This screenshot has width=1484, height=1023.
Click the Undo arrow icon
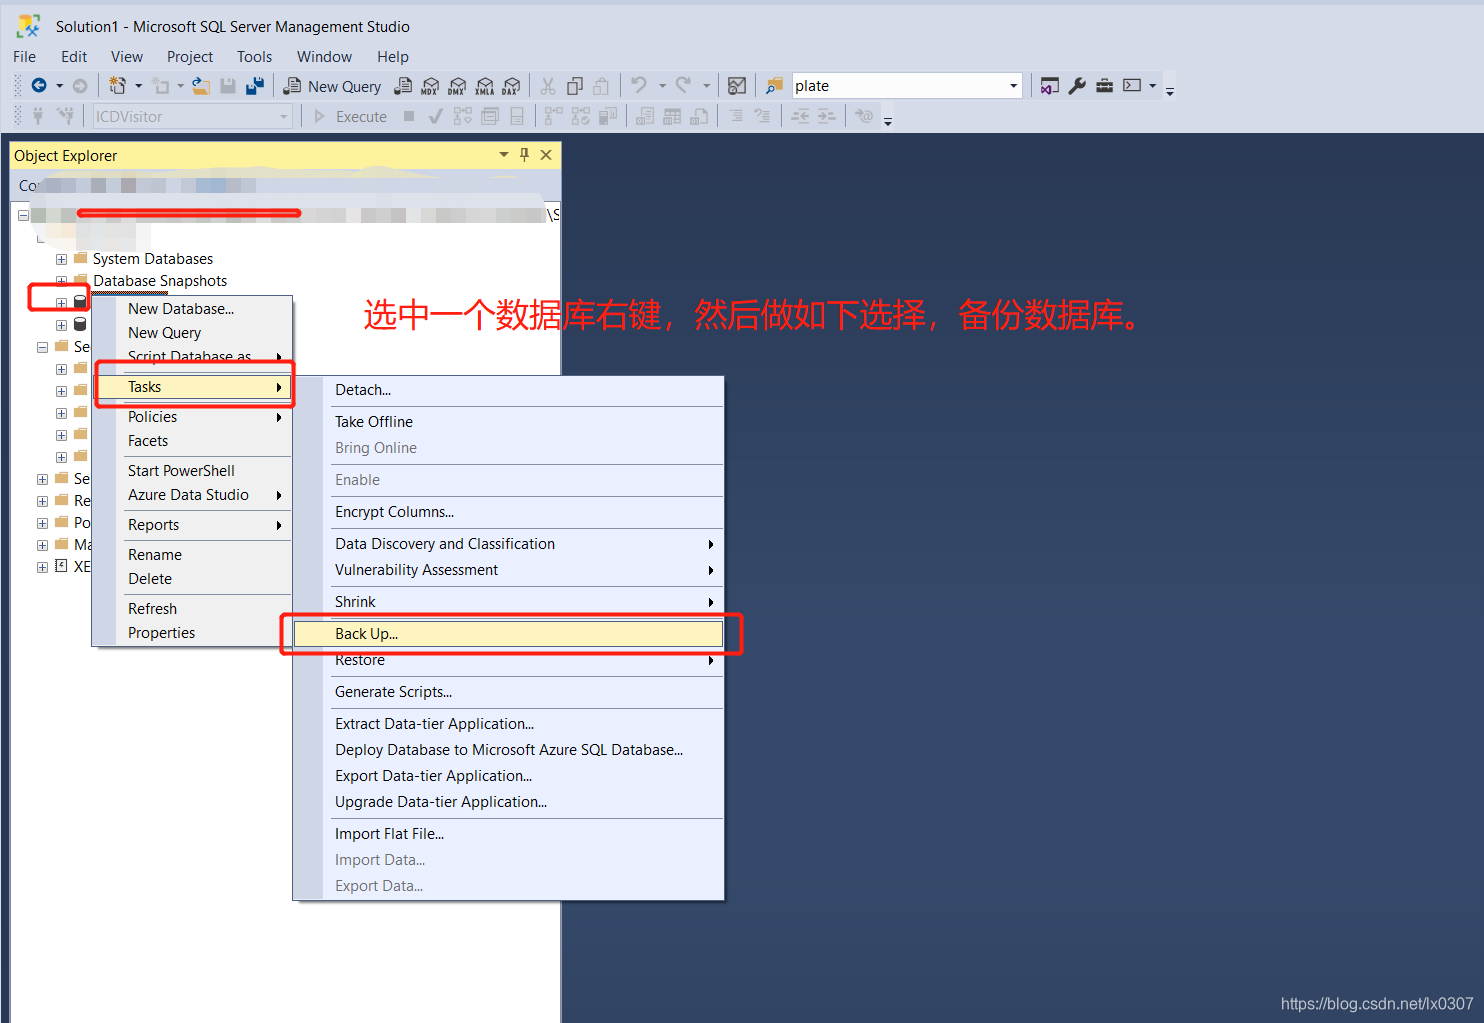pyautogui.click(x=639, y=86)
